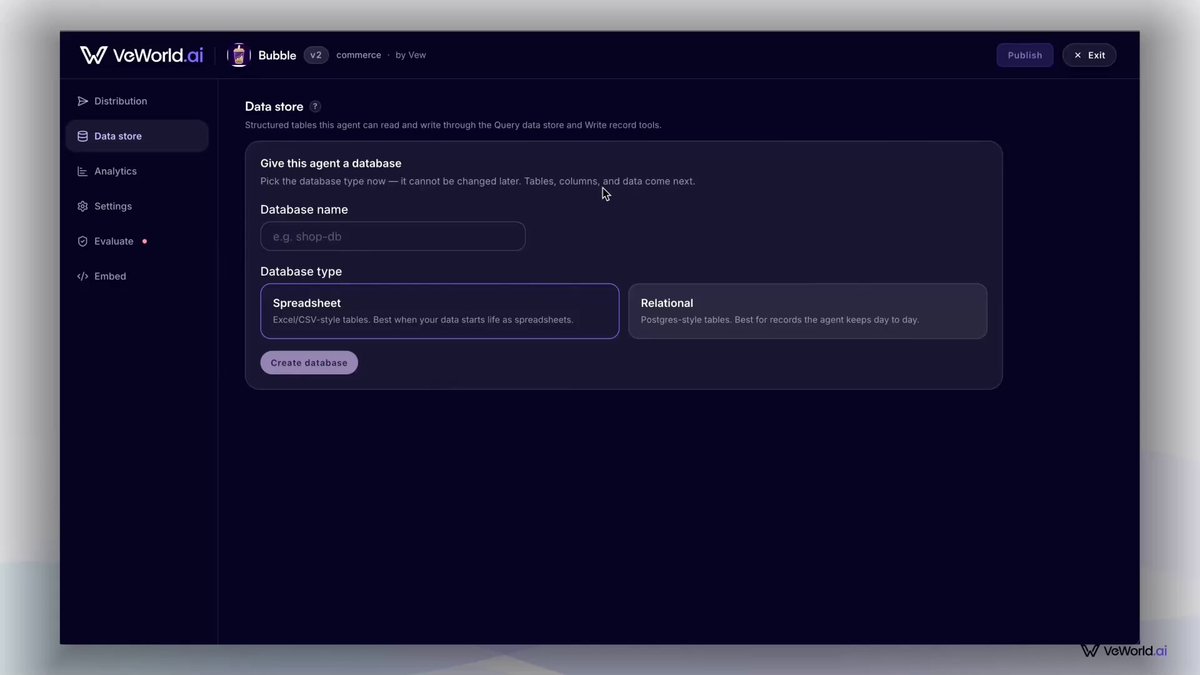The image size is (1200, 675).
Task: Open Settings via its gear icon
Action: 83,206
